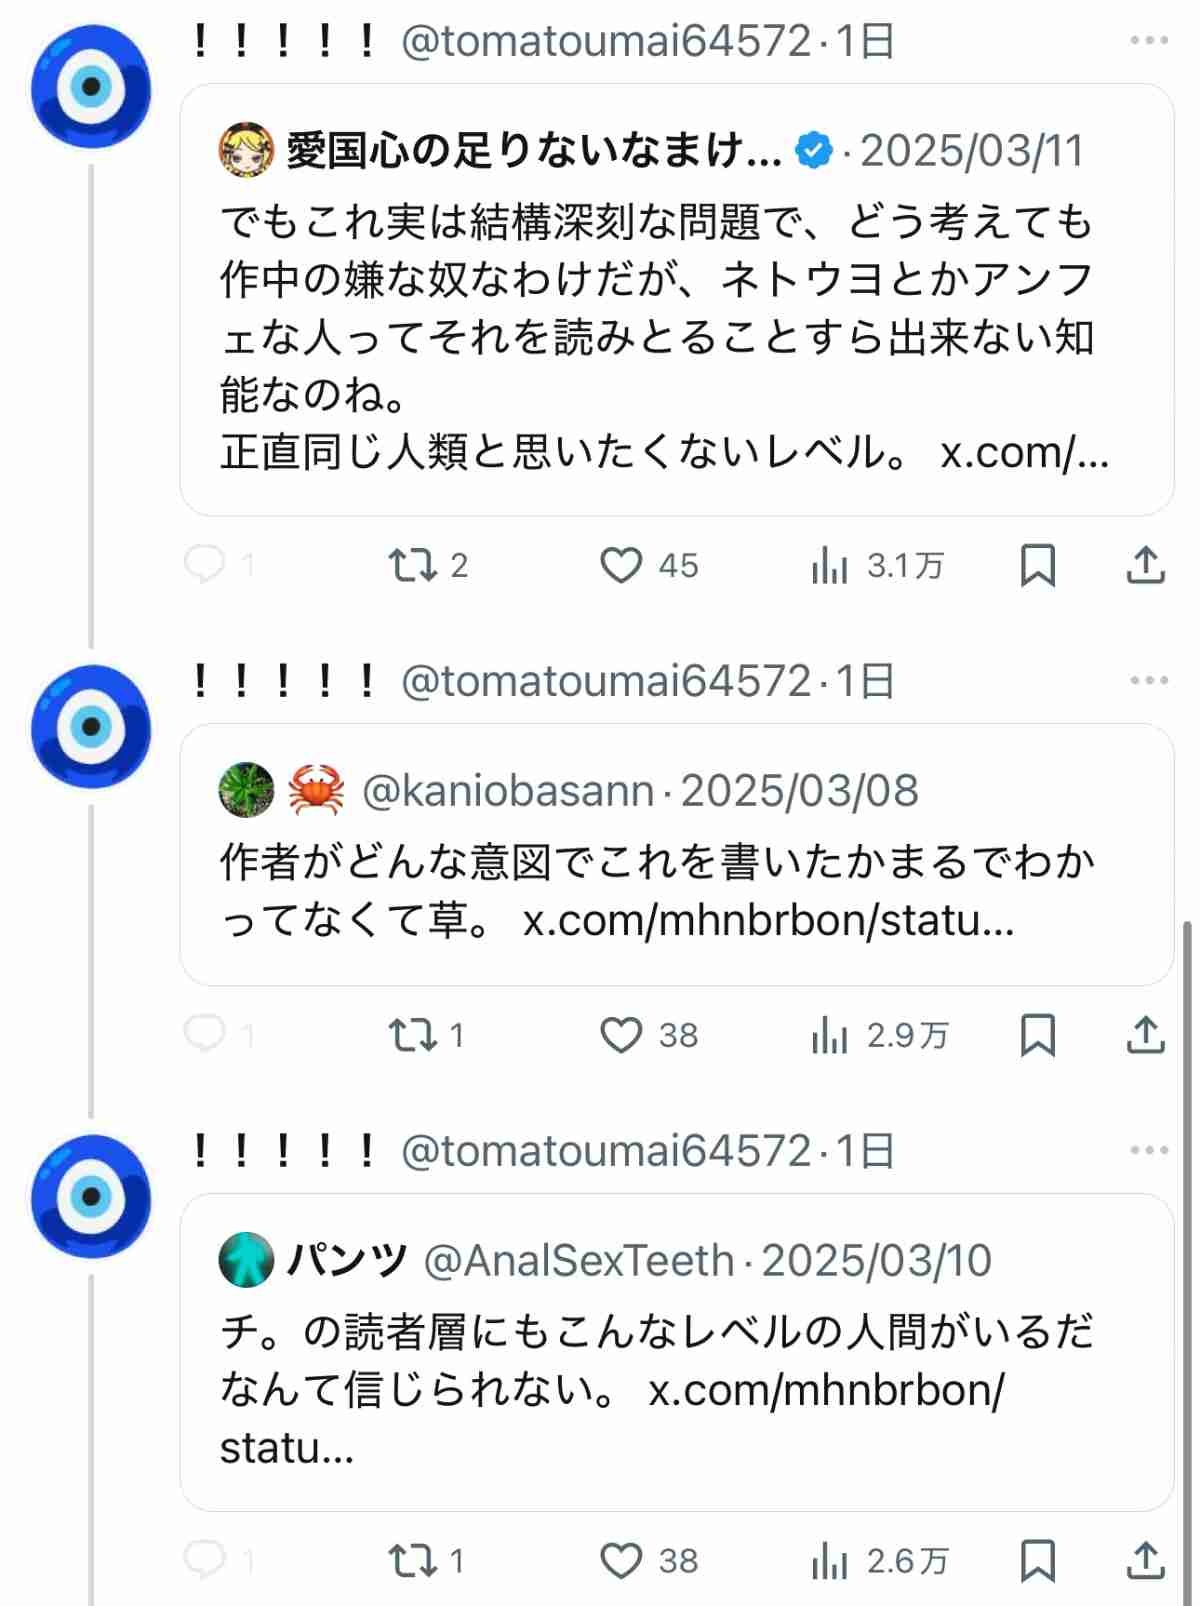Screen dimensions: 1200x1606
Task: Open x.com/mhnbrbon link in パンツ quote
Action: 825,1391
